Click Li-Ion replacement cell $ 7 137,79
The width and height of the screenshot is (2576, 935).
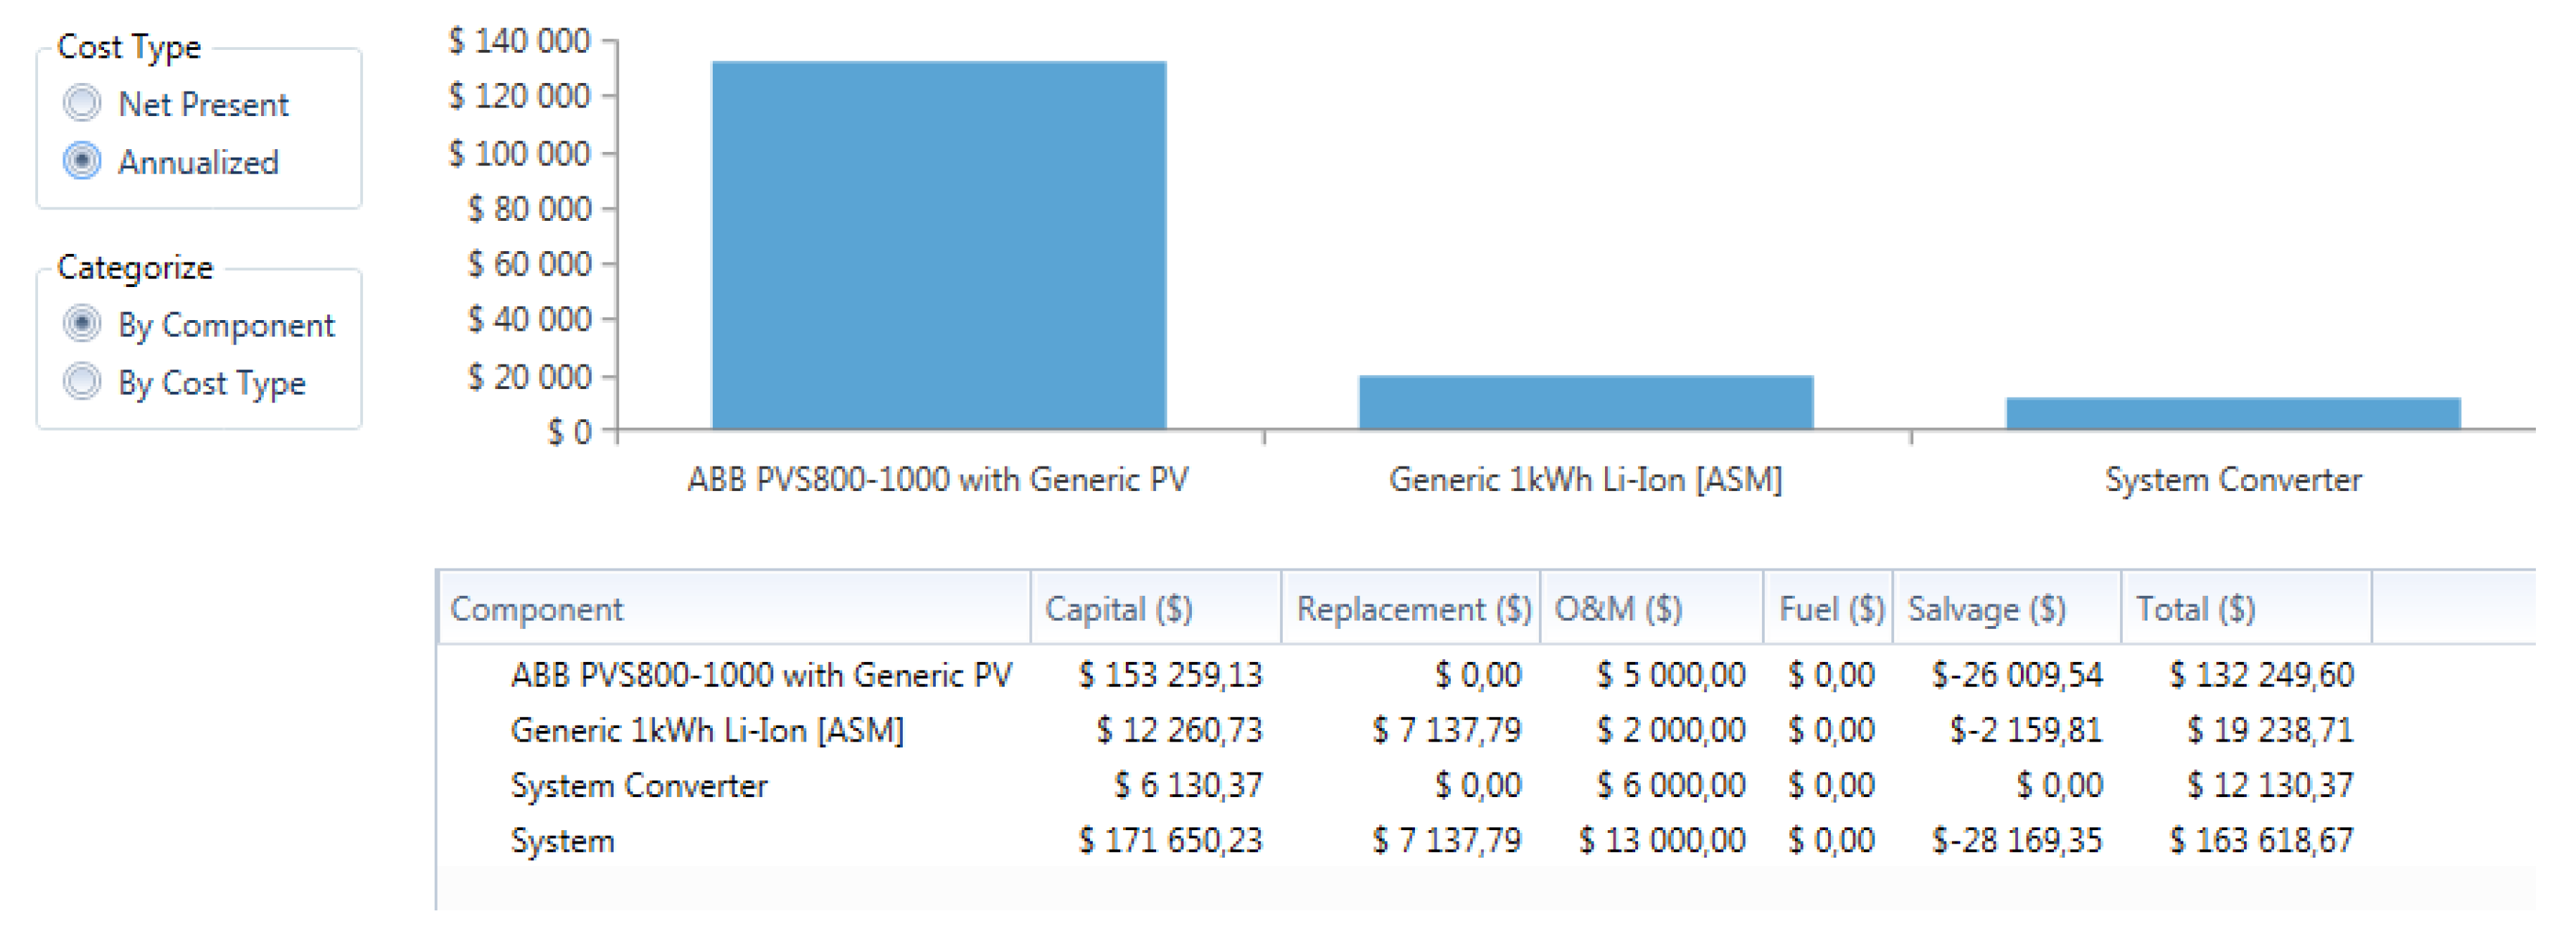coord(1447,731)
